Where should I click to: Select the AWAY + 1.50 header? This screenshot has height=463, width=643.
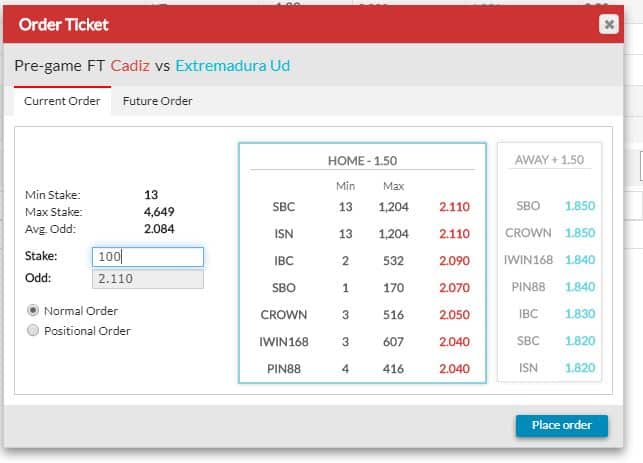[549, 160]
